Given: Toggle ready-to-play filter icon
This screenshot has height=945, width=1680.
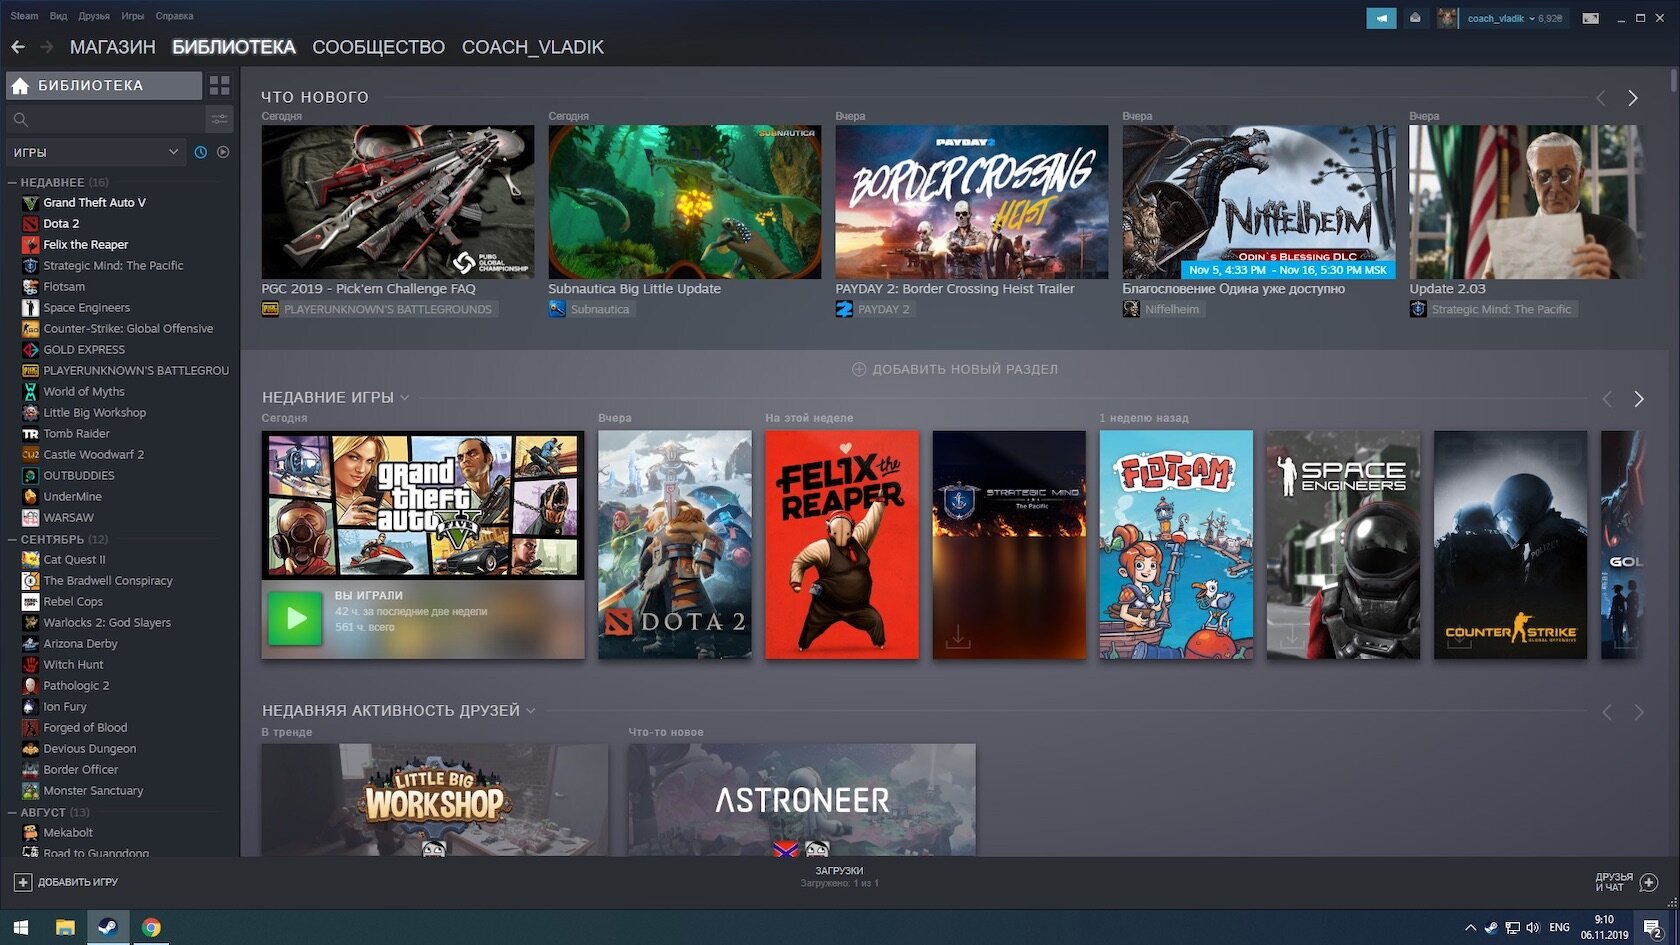Looking at the screenshot, I should point(223,152).
